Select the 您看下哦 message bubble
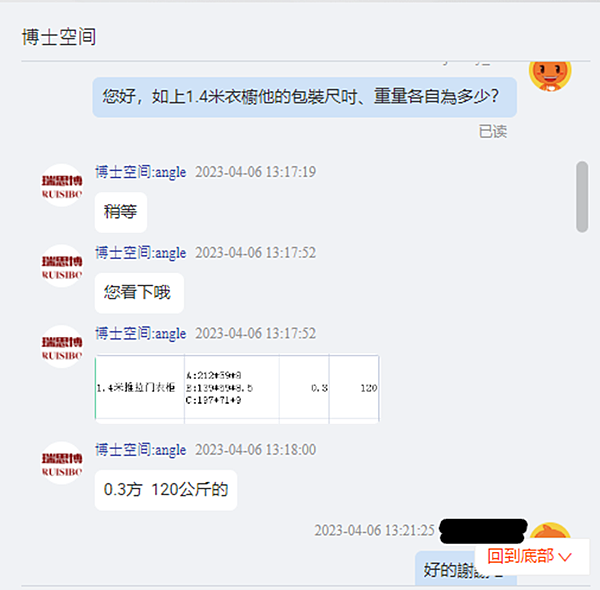 [x=139, y=293]
